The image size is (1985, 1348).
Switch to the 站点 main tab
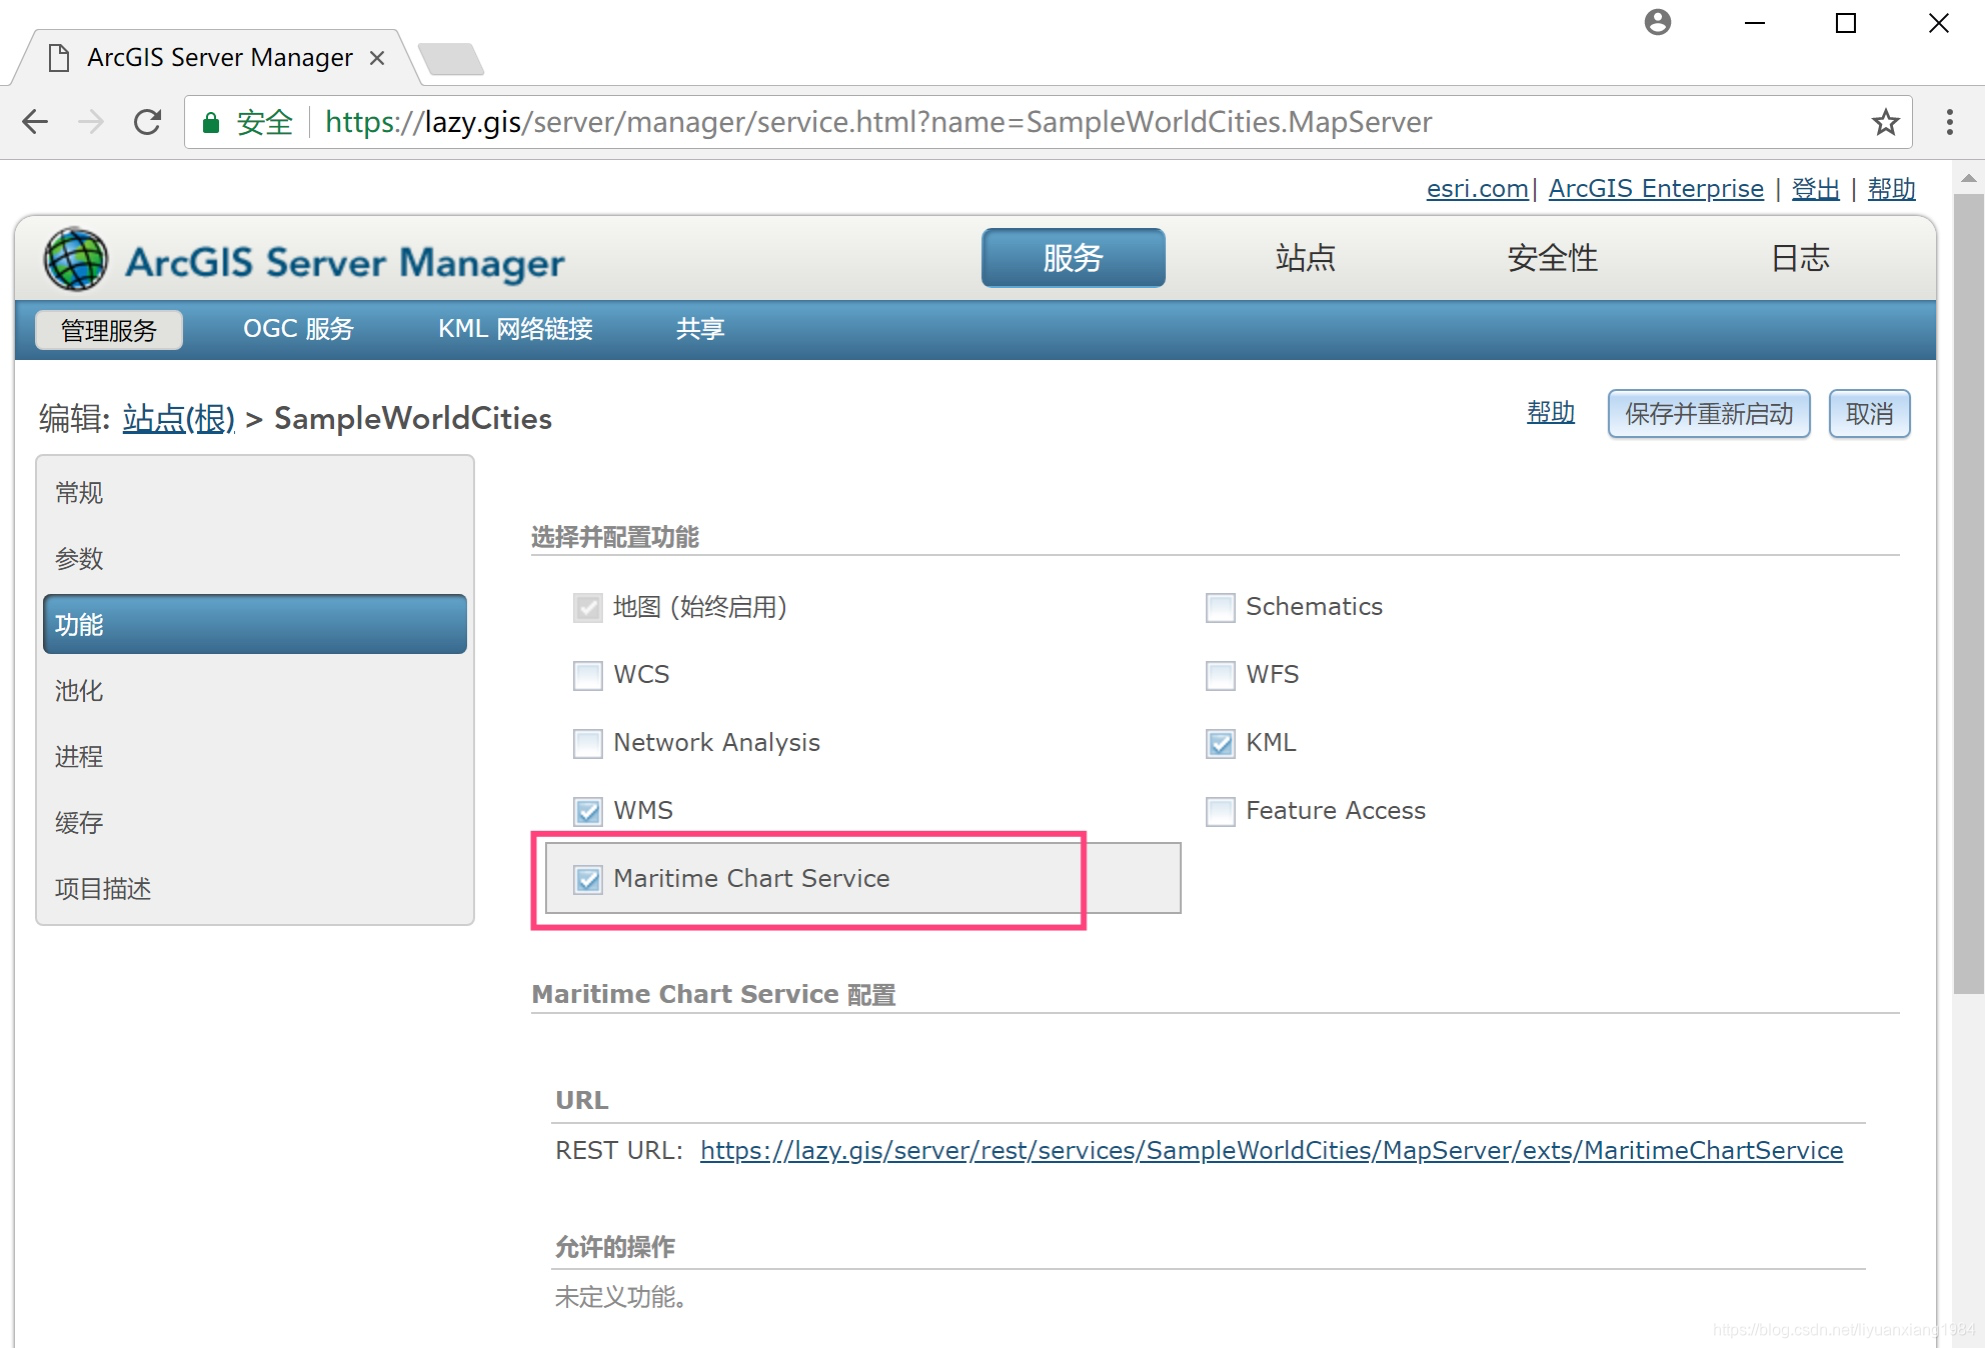[1305, 258]
